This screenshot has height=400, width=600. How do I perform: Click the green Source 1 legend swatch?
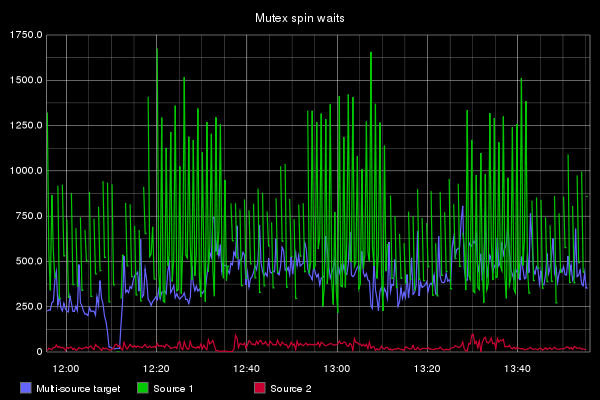[x=143, y=388]
